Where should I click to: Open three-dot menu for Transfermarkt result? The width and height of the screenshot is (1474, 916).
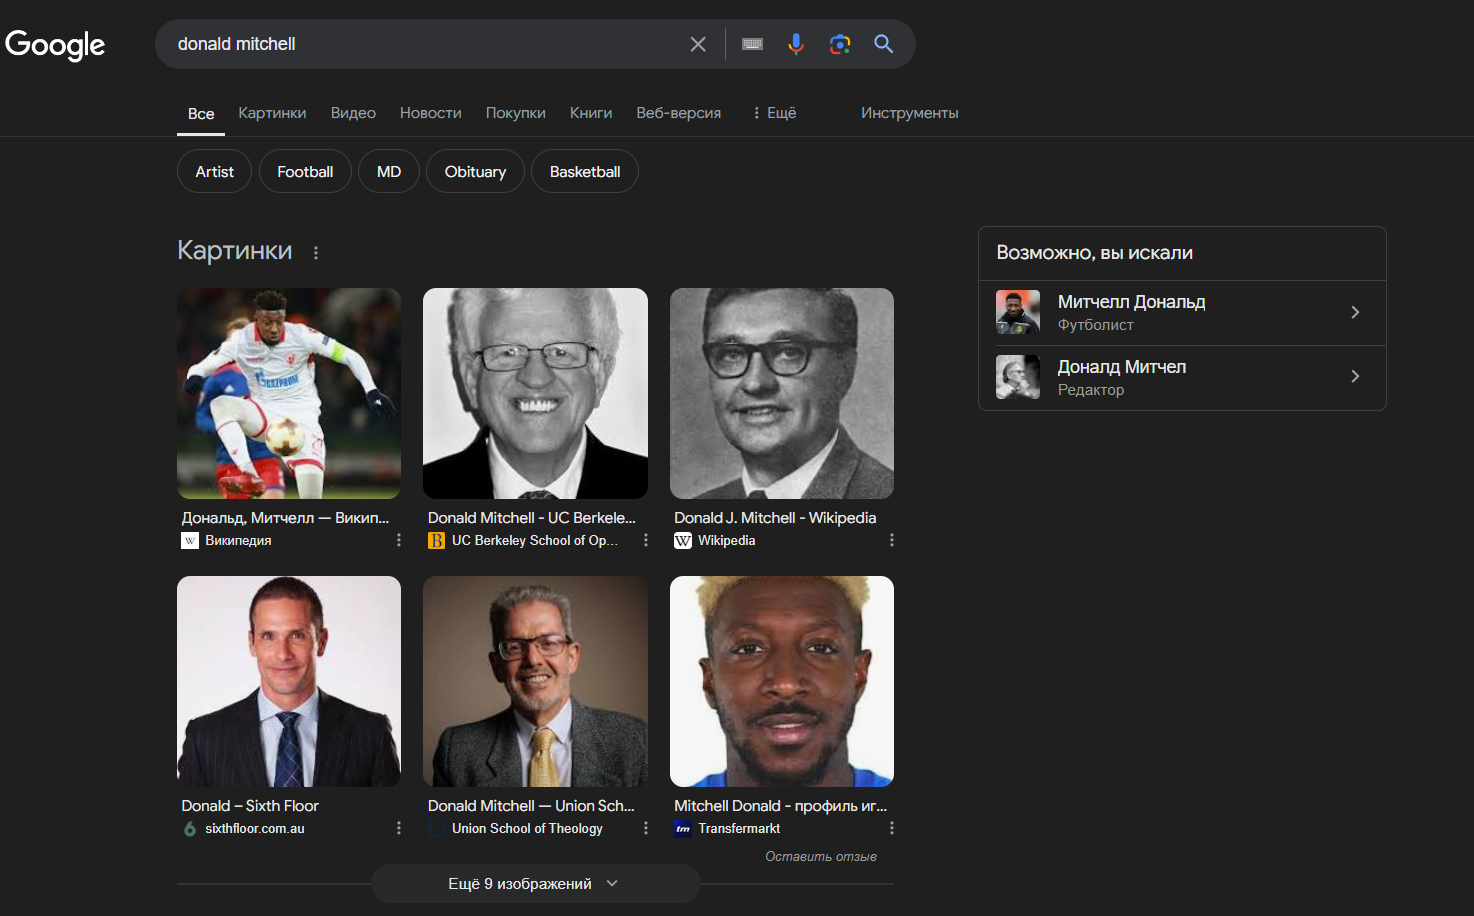pyautogui.click(x=891, y=828)
